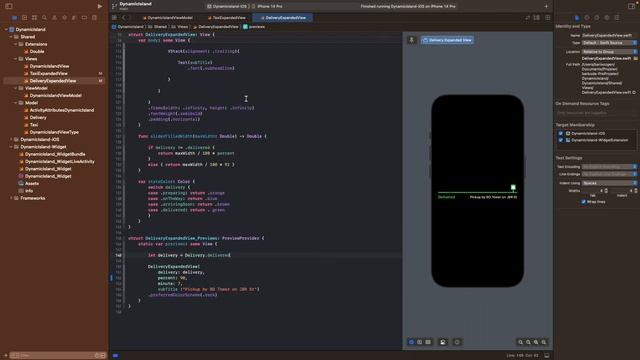Reveal file path folder icon in inspector
Viewport: 640px width, 360px height.
point(636,58)
